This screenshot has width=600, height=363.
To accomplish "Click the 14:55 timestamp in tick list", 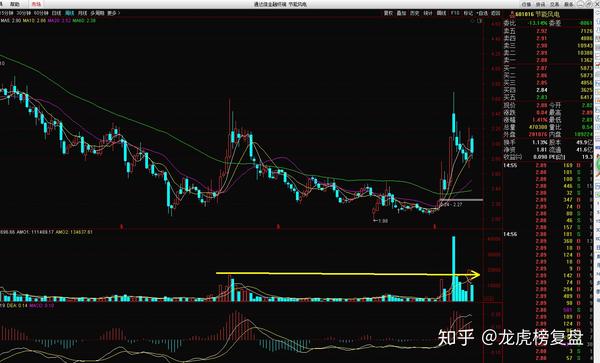I will pyautogui.click(x=510, y=166).
